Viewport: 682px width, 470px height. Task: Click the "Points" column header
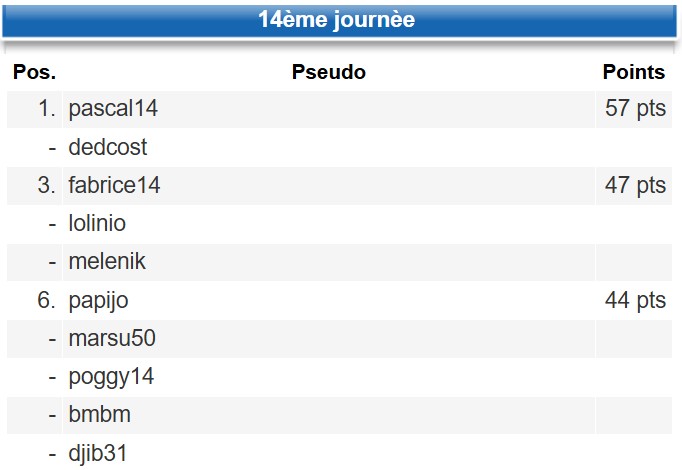point(633,72)
